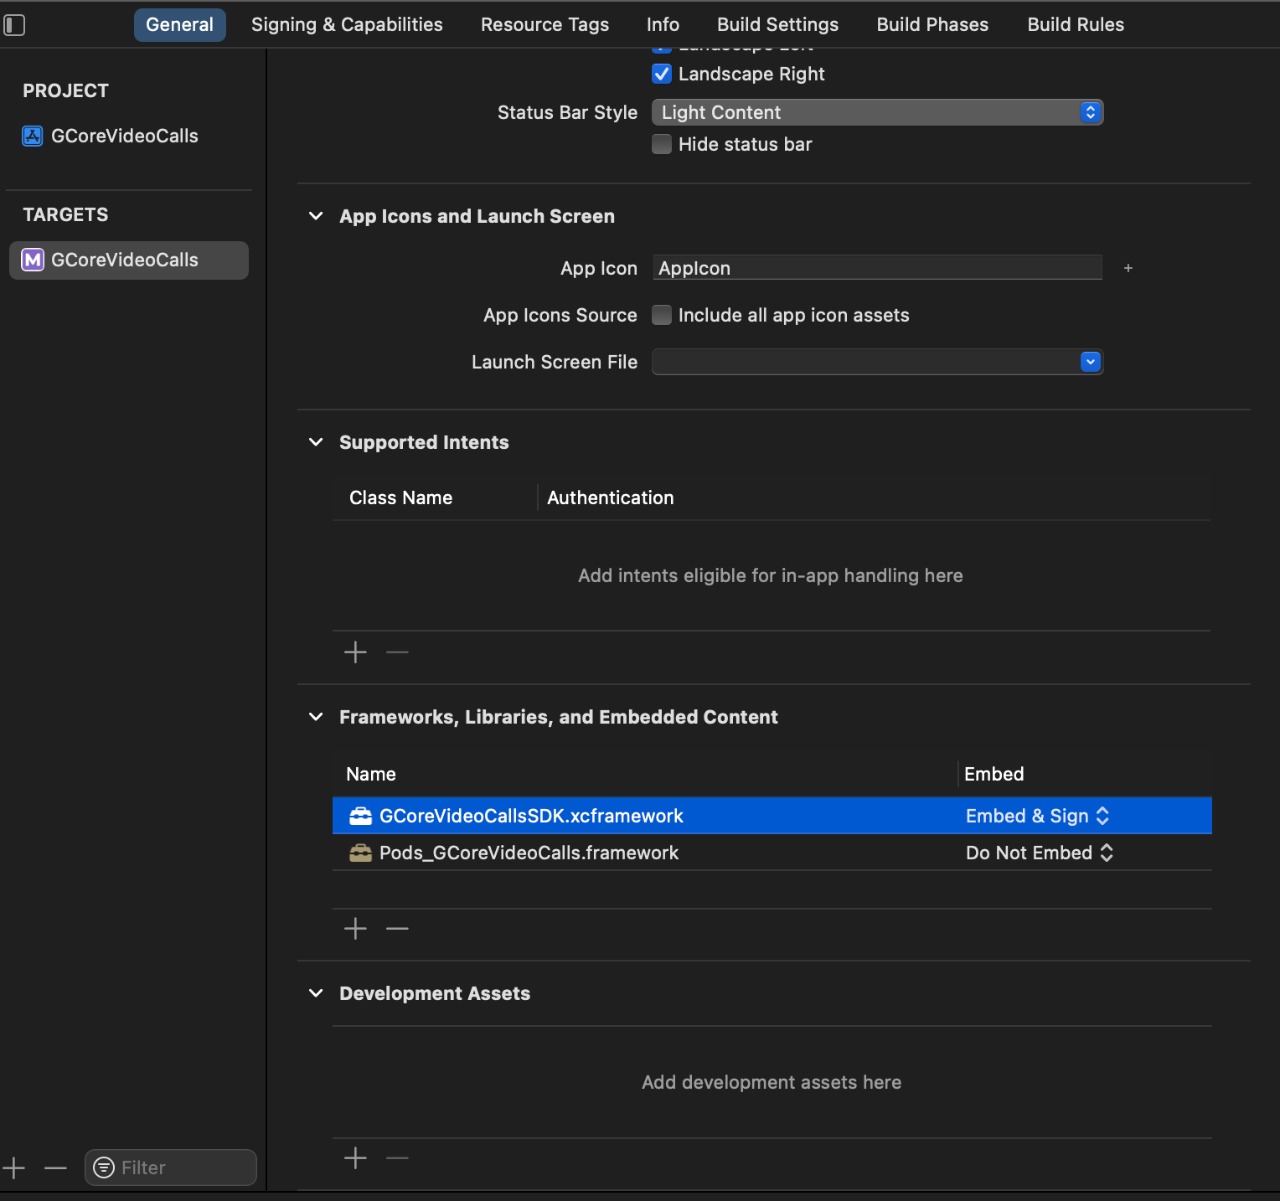The width and height of the screenshot is (1280, 1201).
Task: Click the Embed column header
Action: pyautogui.click(x=994, y=774)
